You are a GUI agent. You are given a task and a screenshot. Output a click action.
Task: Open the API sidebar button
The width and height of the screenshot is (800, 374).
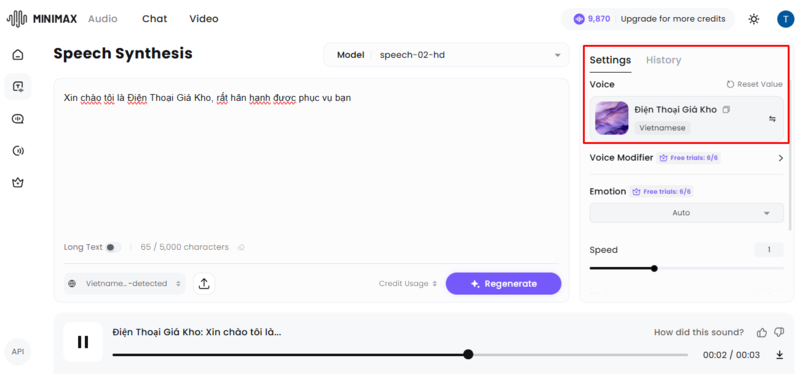pos(18,352)
